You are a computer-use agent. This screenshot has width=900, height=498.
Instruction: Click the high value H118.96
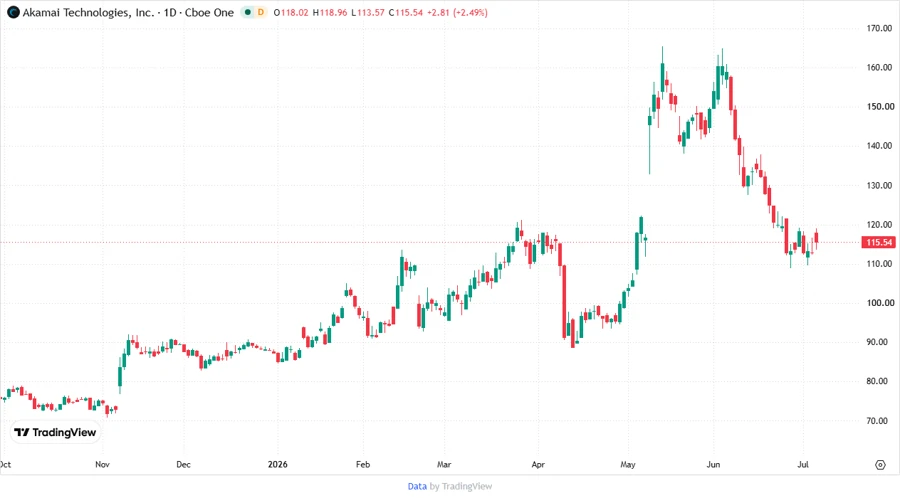tap(330, 12)
